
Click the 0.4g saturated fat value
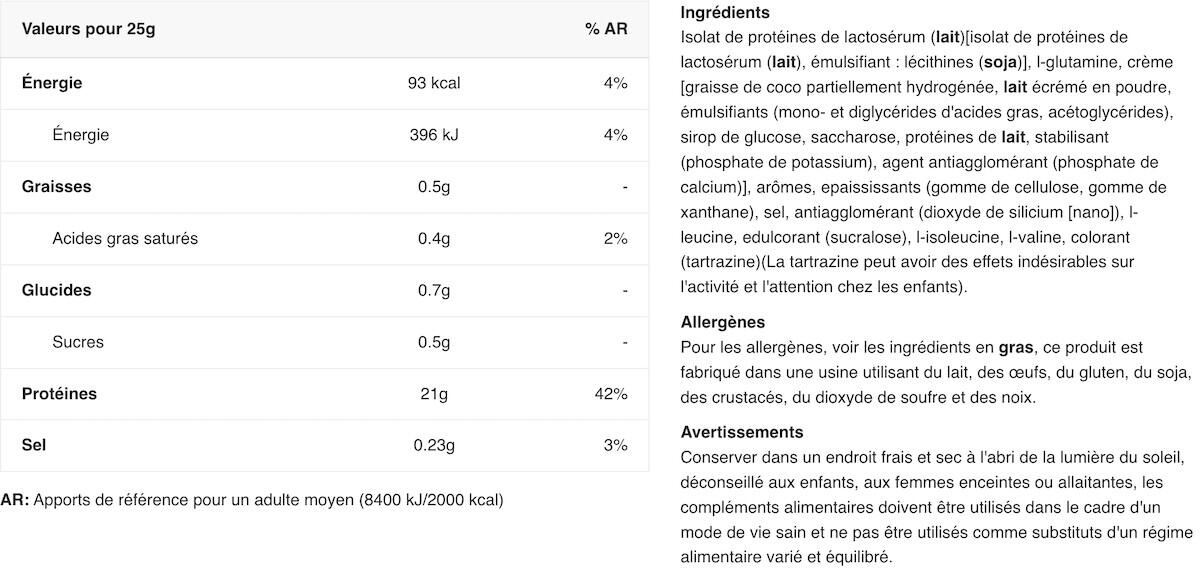click(434, 239)
